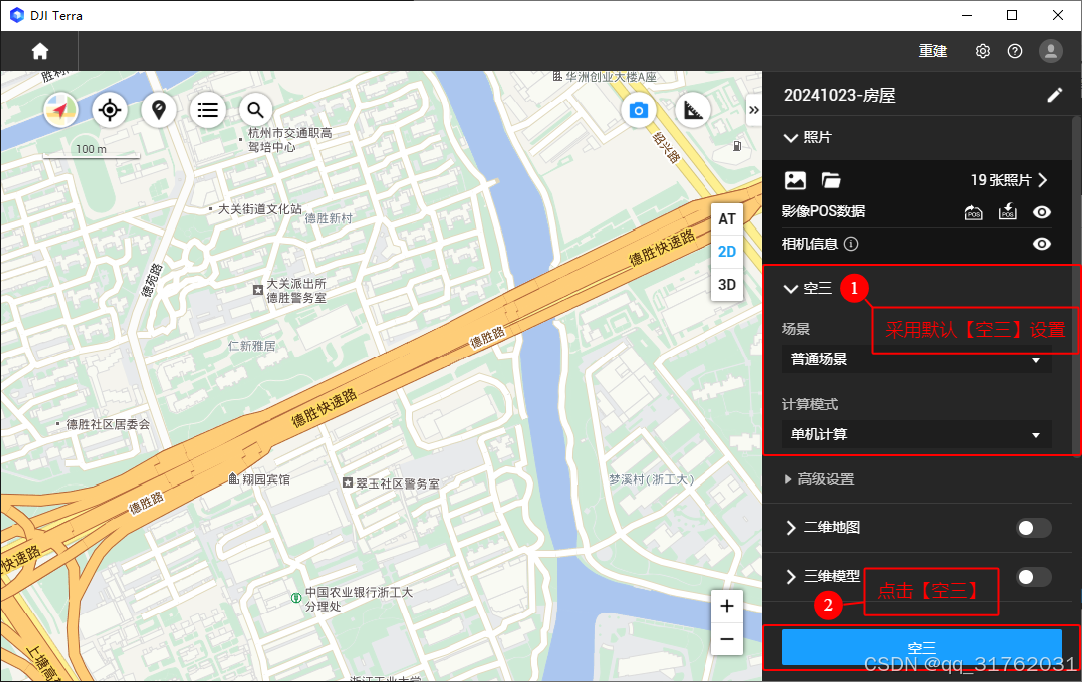Click the 场景 label
This screenshot has width=1082, height=682.
coord(796,329)
